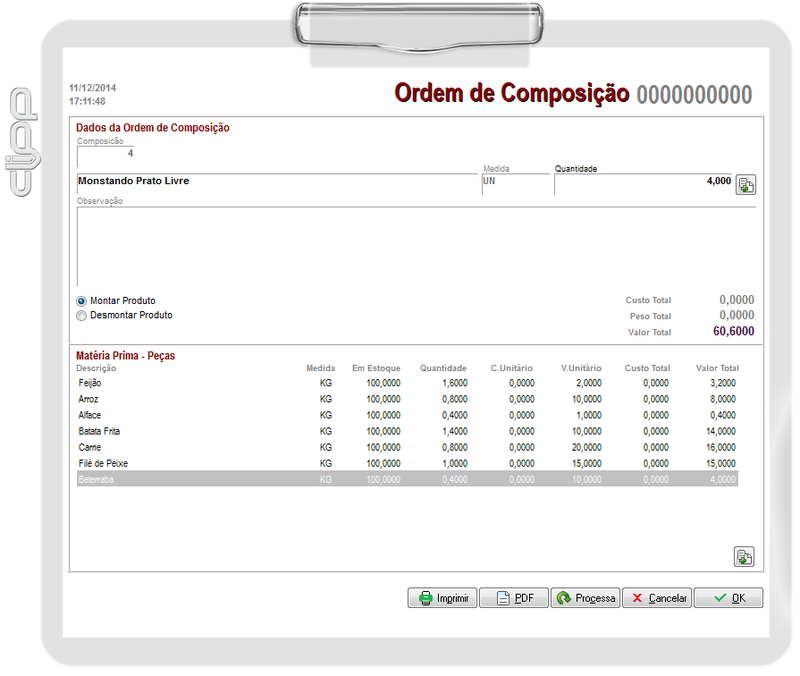Click the add item icon below materials table
800x676 pixels.
click(743, 557)
